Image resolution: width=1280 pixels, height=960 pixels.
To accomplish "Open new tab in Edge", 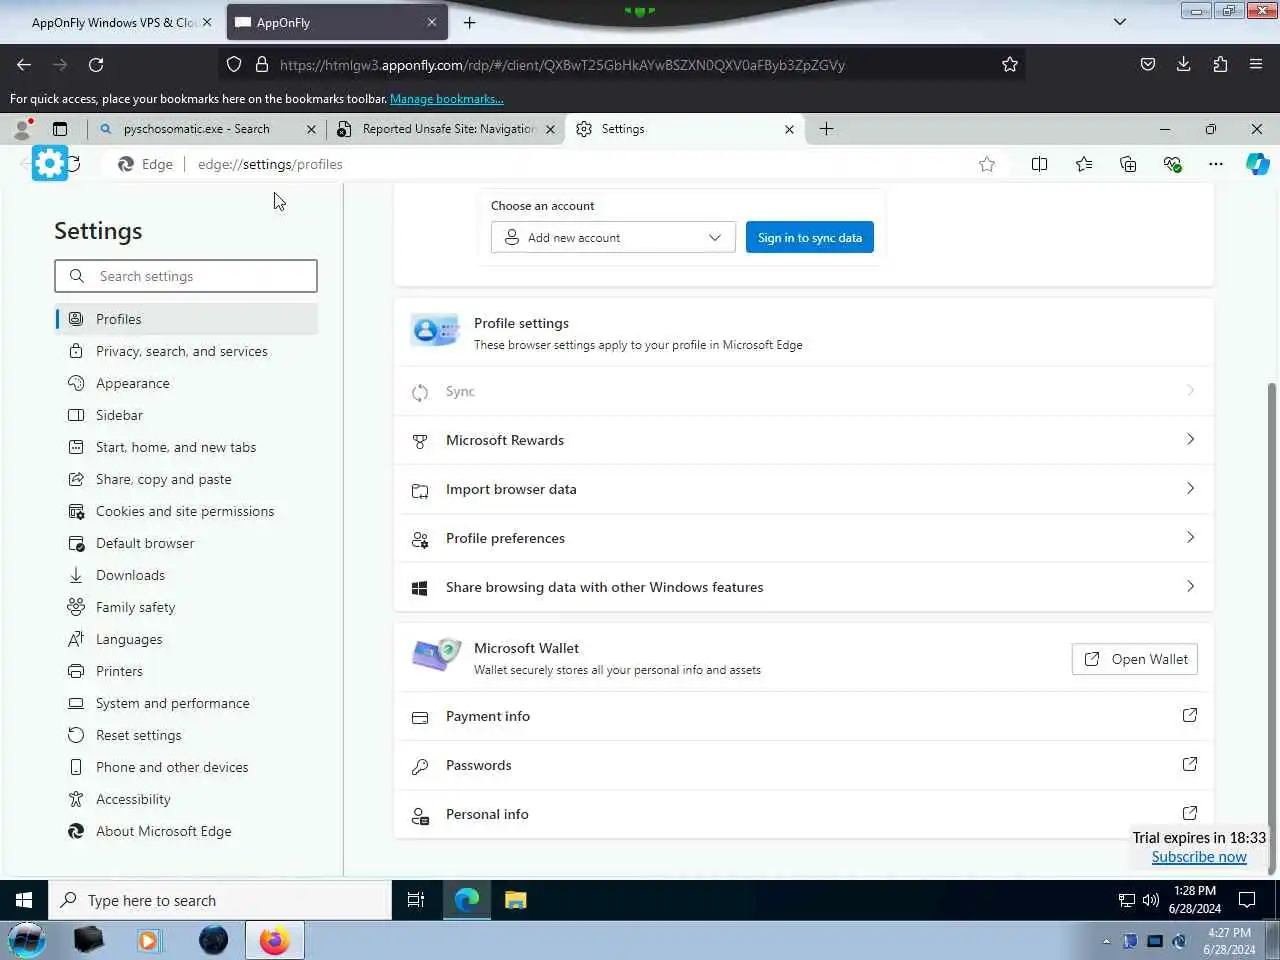I will (826, 129).
